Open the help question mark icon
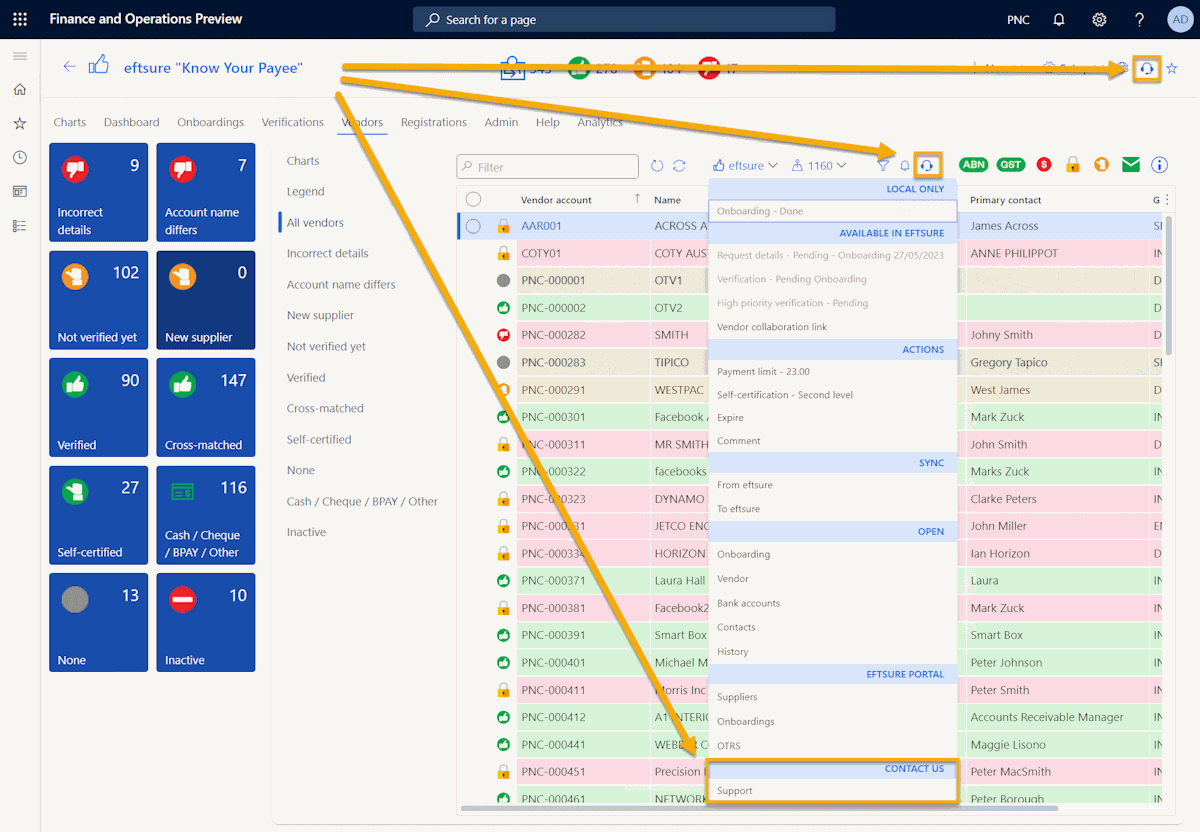This screenshot has height=832, width=1200. [1139, 19]
